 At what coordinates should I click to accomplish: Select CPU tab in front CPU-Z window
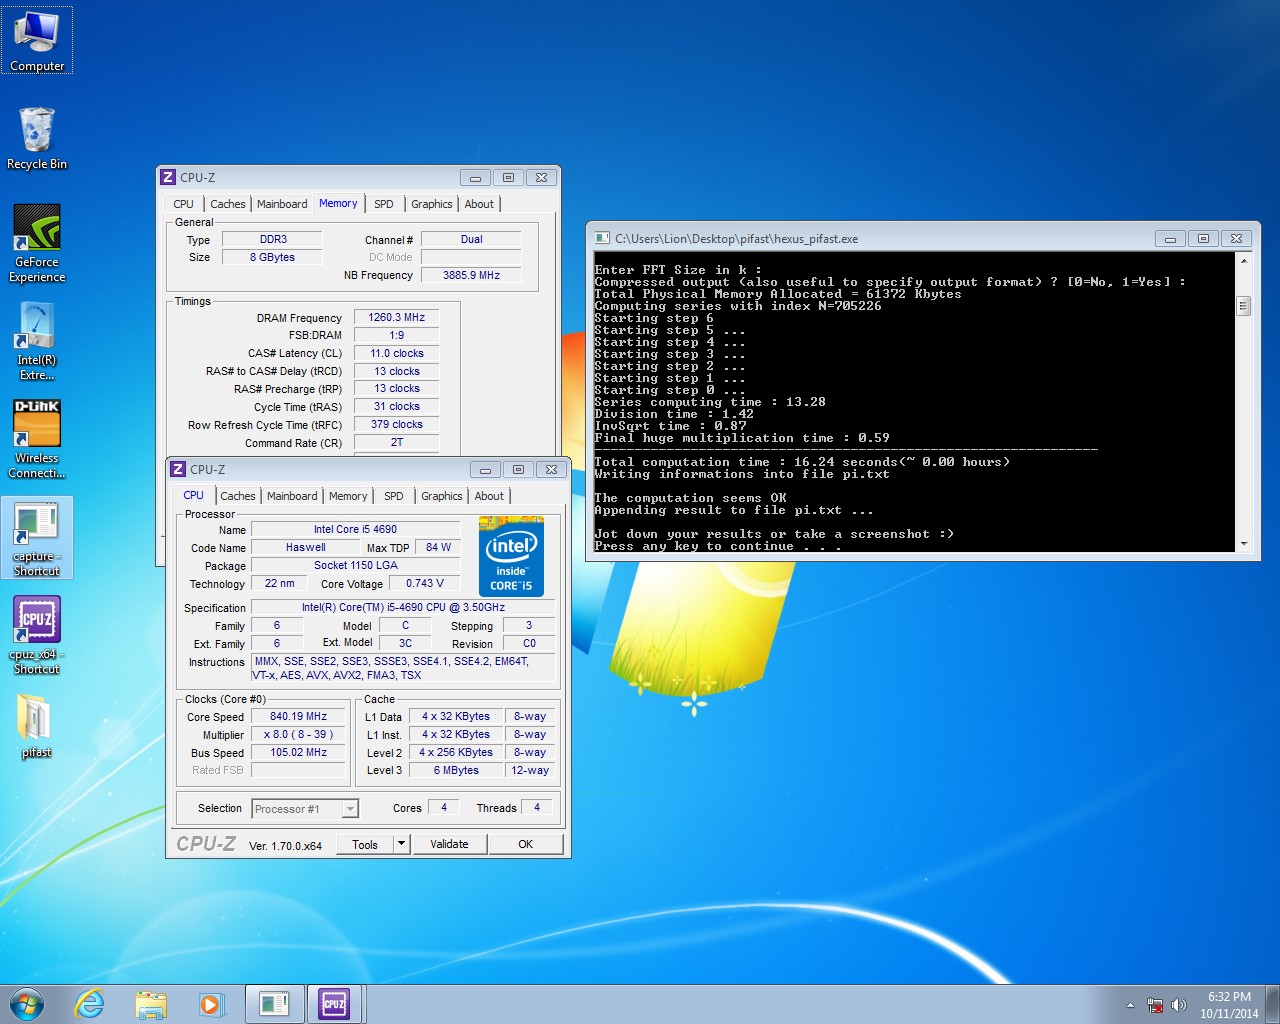194,495
